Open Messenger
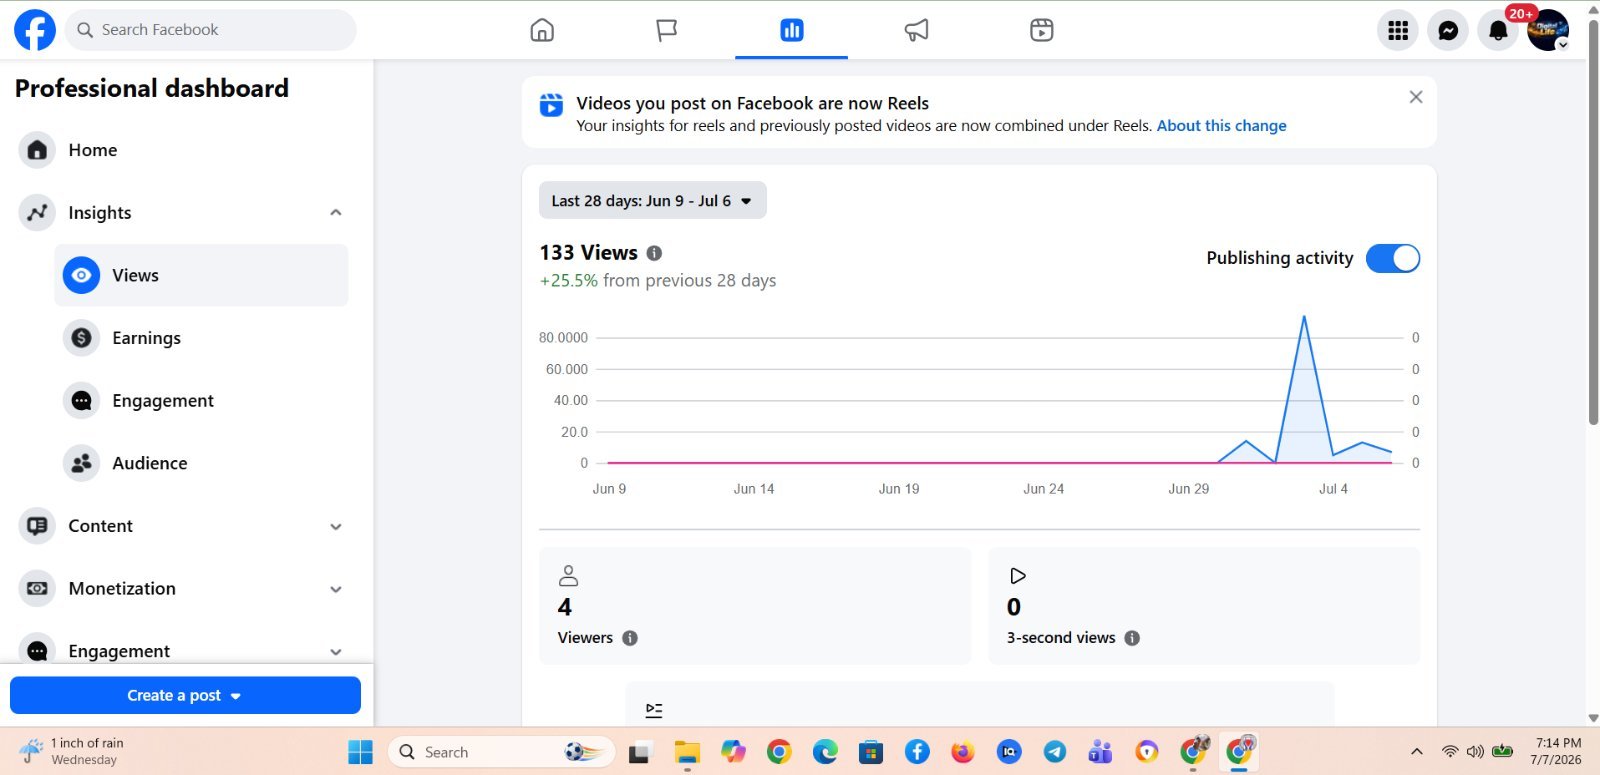This screenshot has width=1600, height=775. [1448, 30]
